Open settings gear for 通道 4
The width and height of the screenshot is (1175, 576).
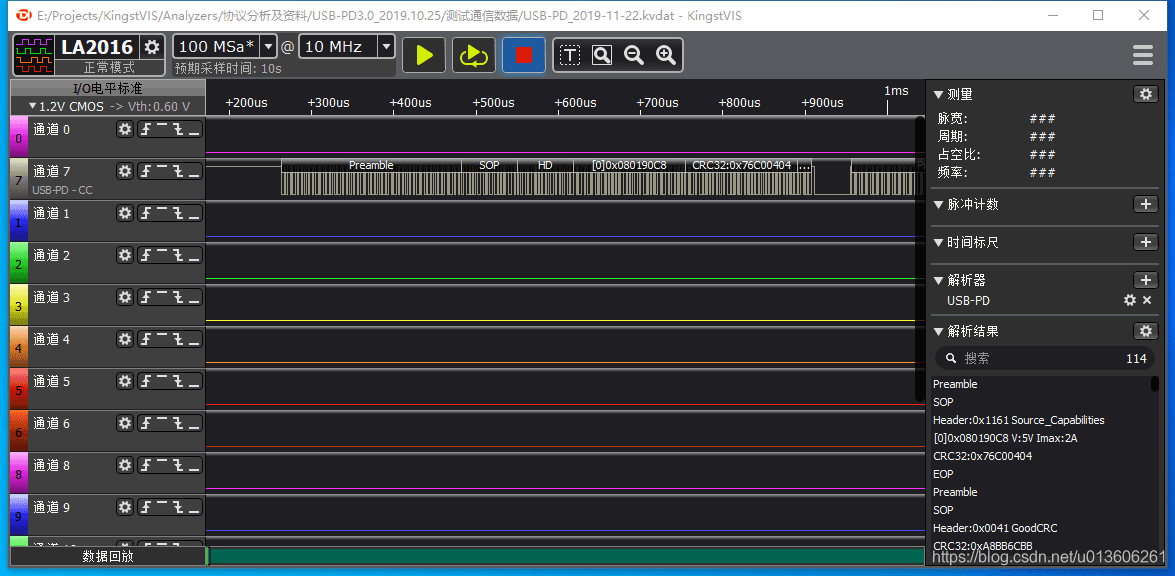(x=125, y=339)
